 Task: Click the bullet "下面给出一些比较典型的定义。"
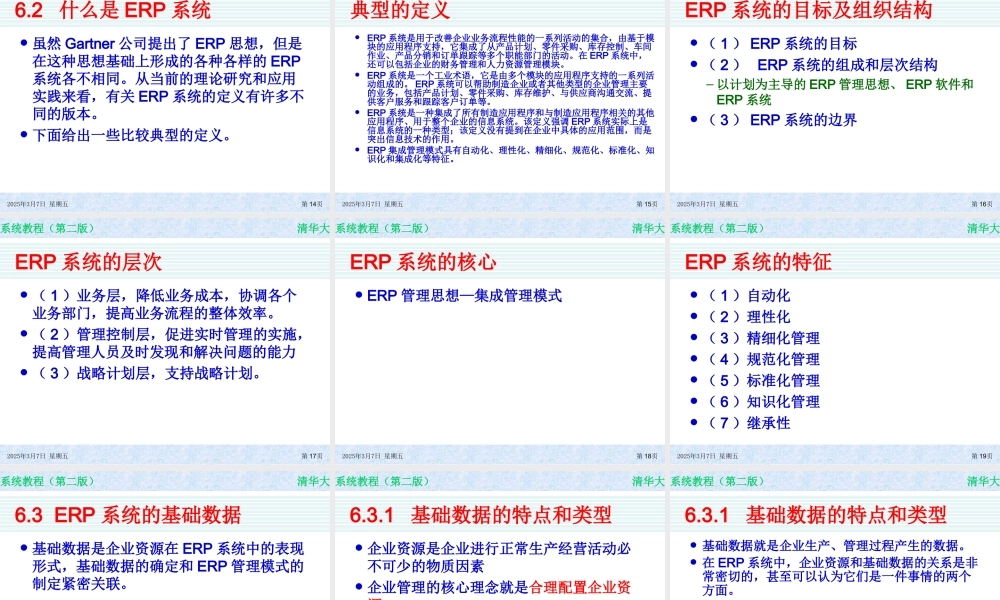(133, 135)
